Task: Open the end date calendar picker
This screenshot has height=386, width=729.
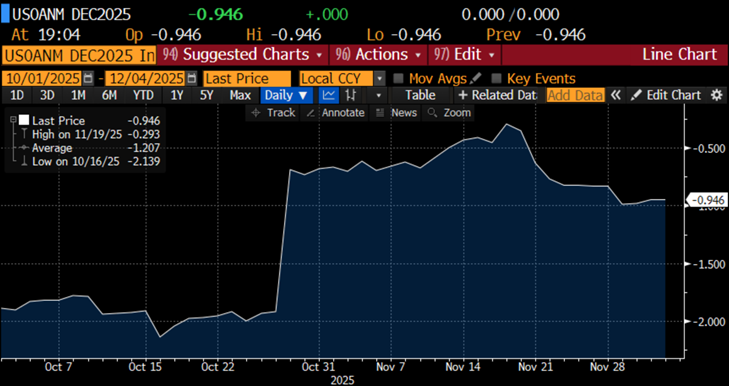Action: (192, 78)
